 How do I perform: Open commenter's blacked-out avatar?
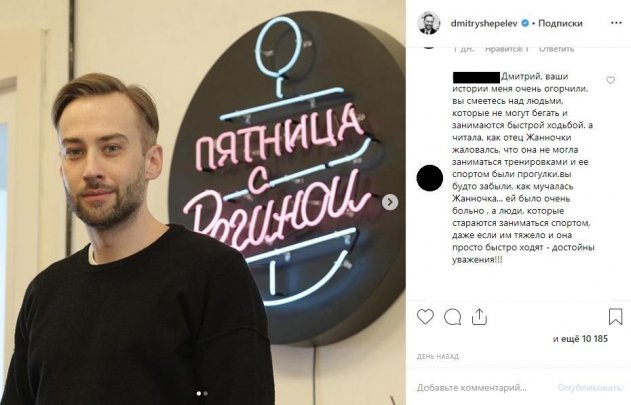[430, 178]
